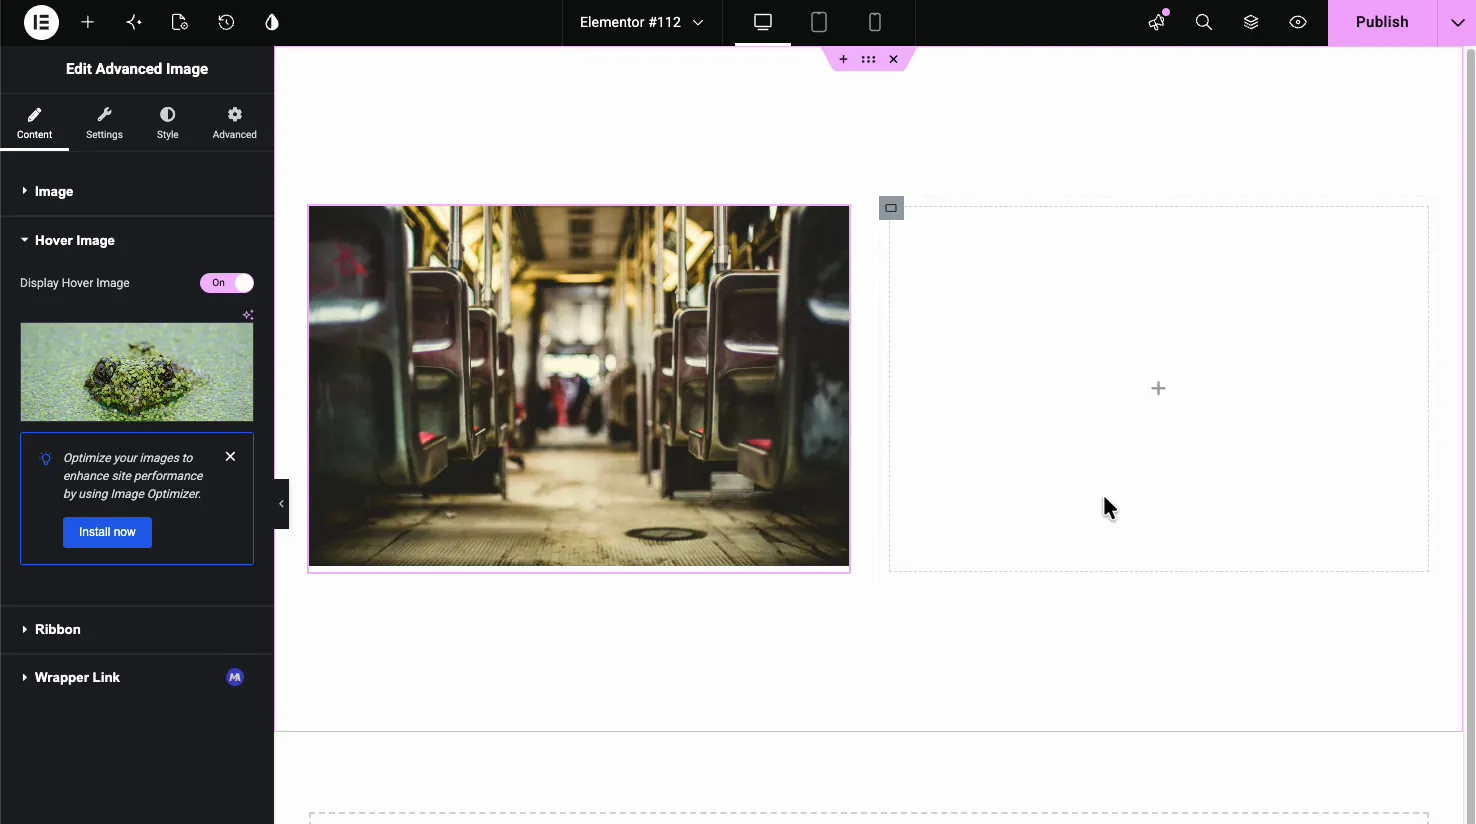Open the Settings tab

point(104,122)
